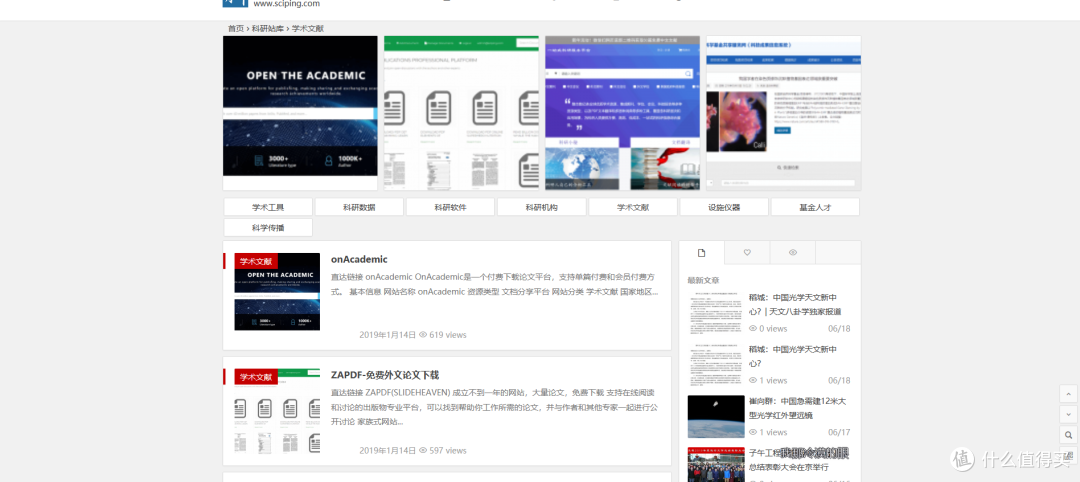Switch to the eye most-viewed tab
Viewport: 1080px width, 482px height.
pyautogui.click(x=792, y=253)
